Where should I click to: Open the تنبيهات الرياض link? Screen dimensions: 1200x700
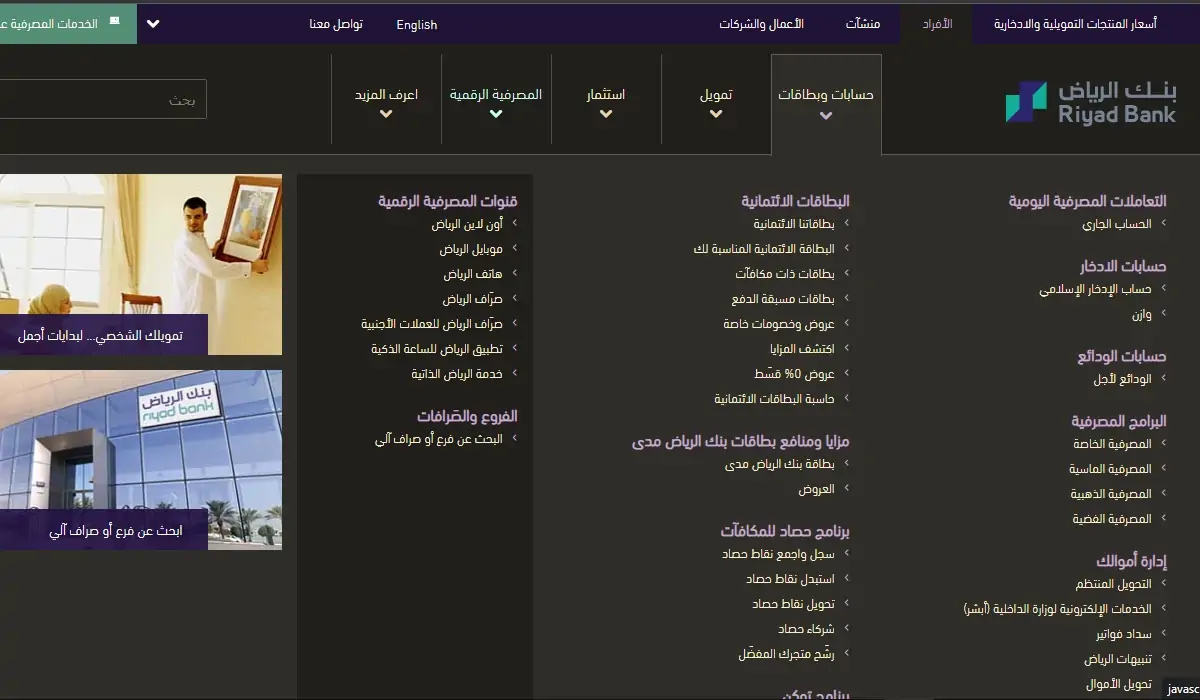coord(1118,659)
